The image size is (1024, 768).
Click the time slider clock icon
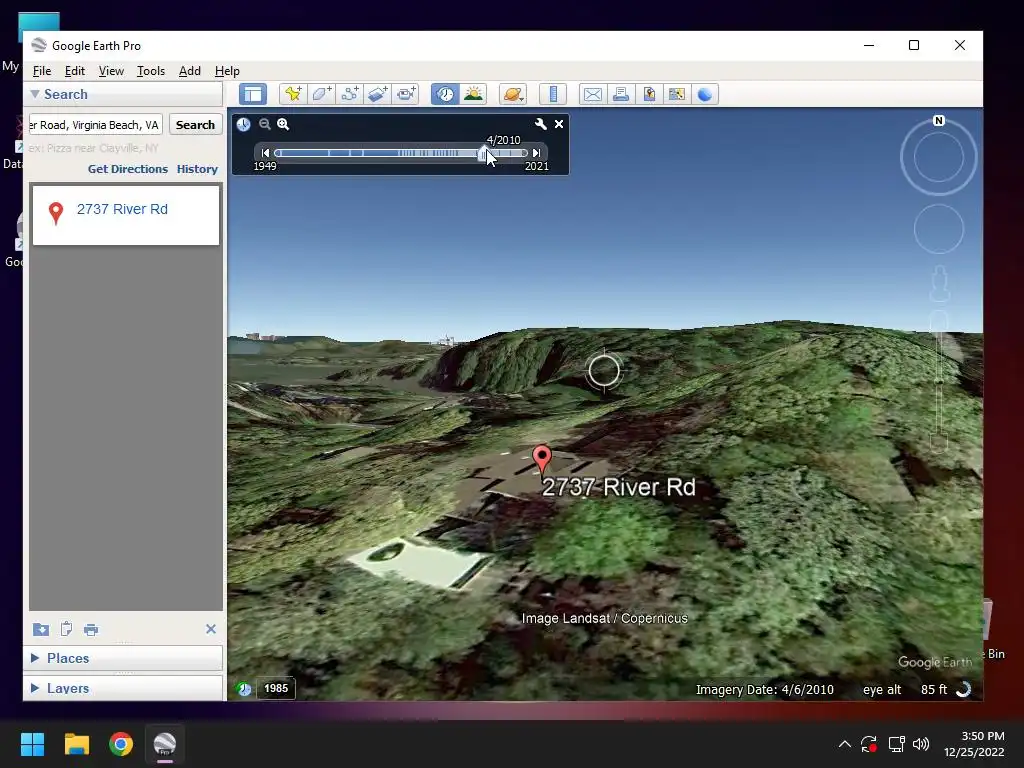244,124
